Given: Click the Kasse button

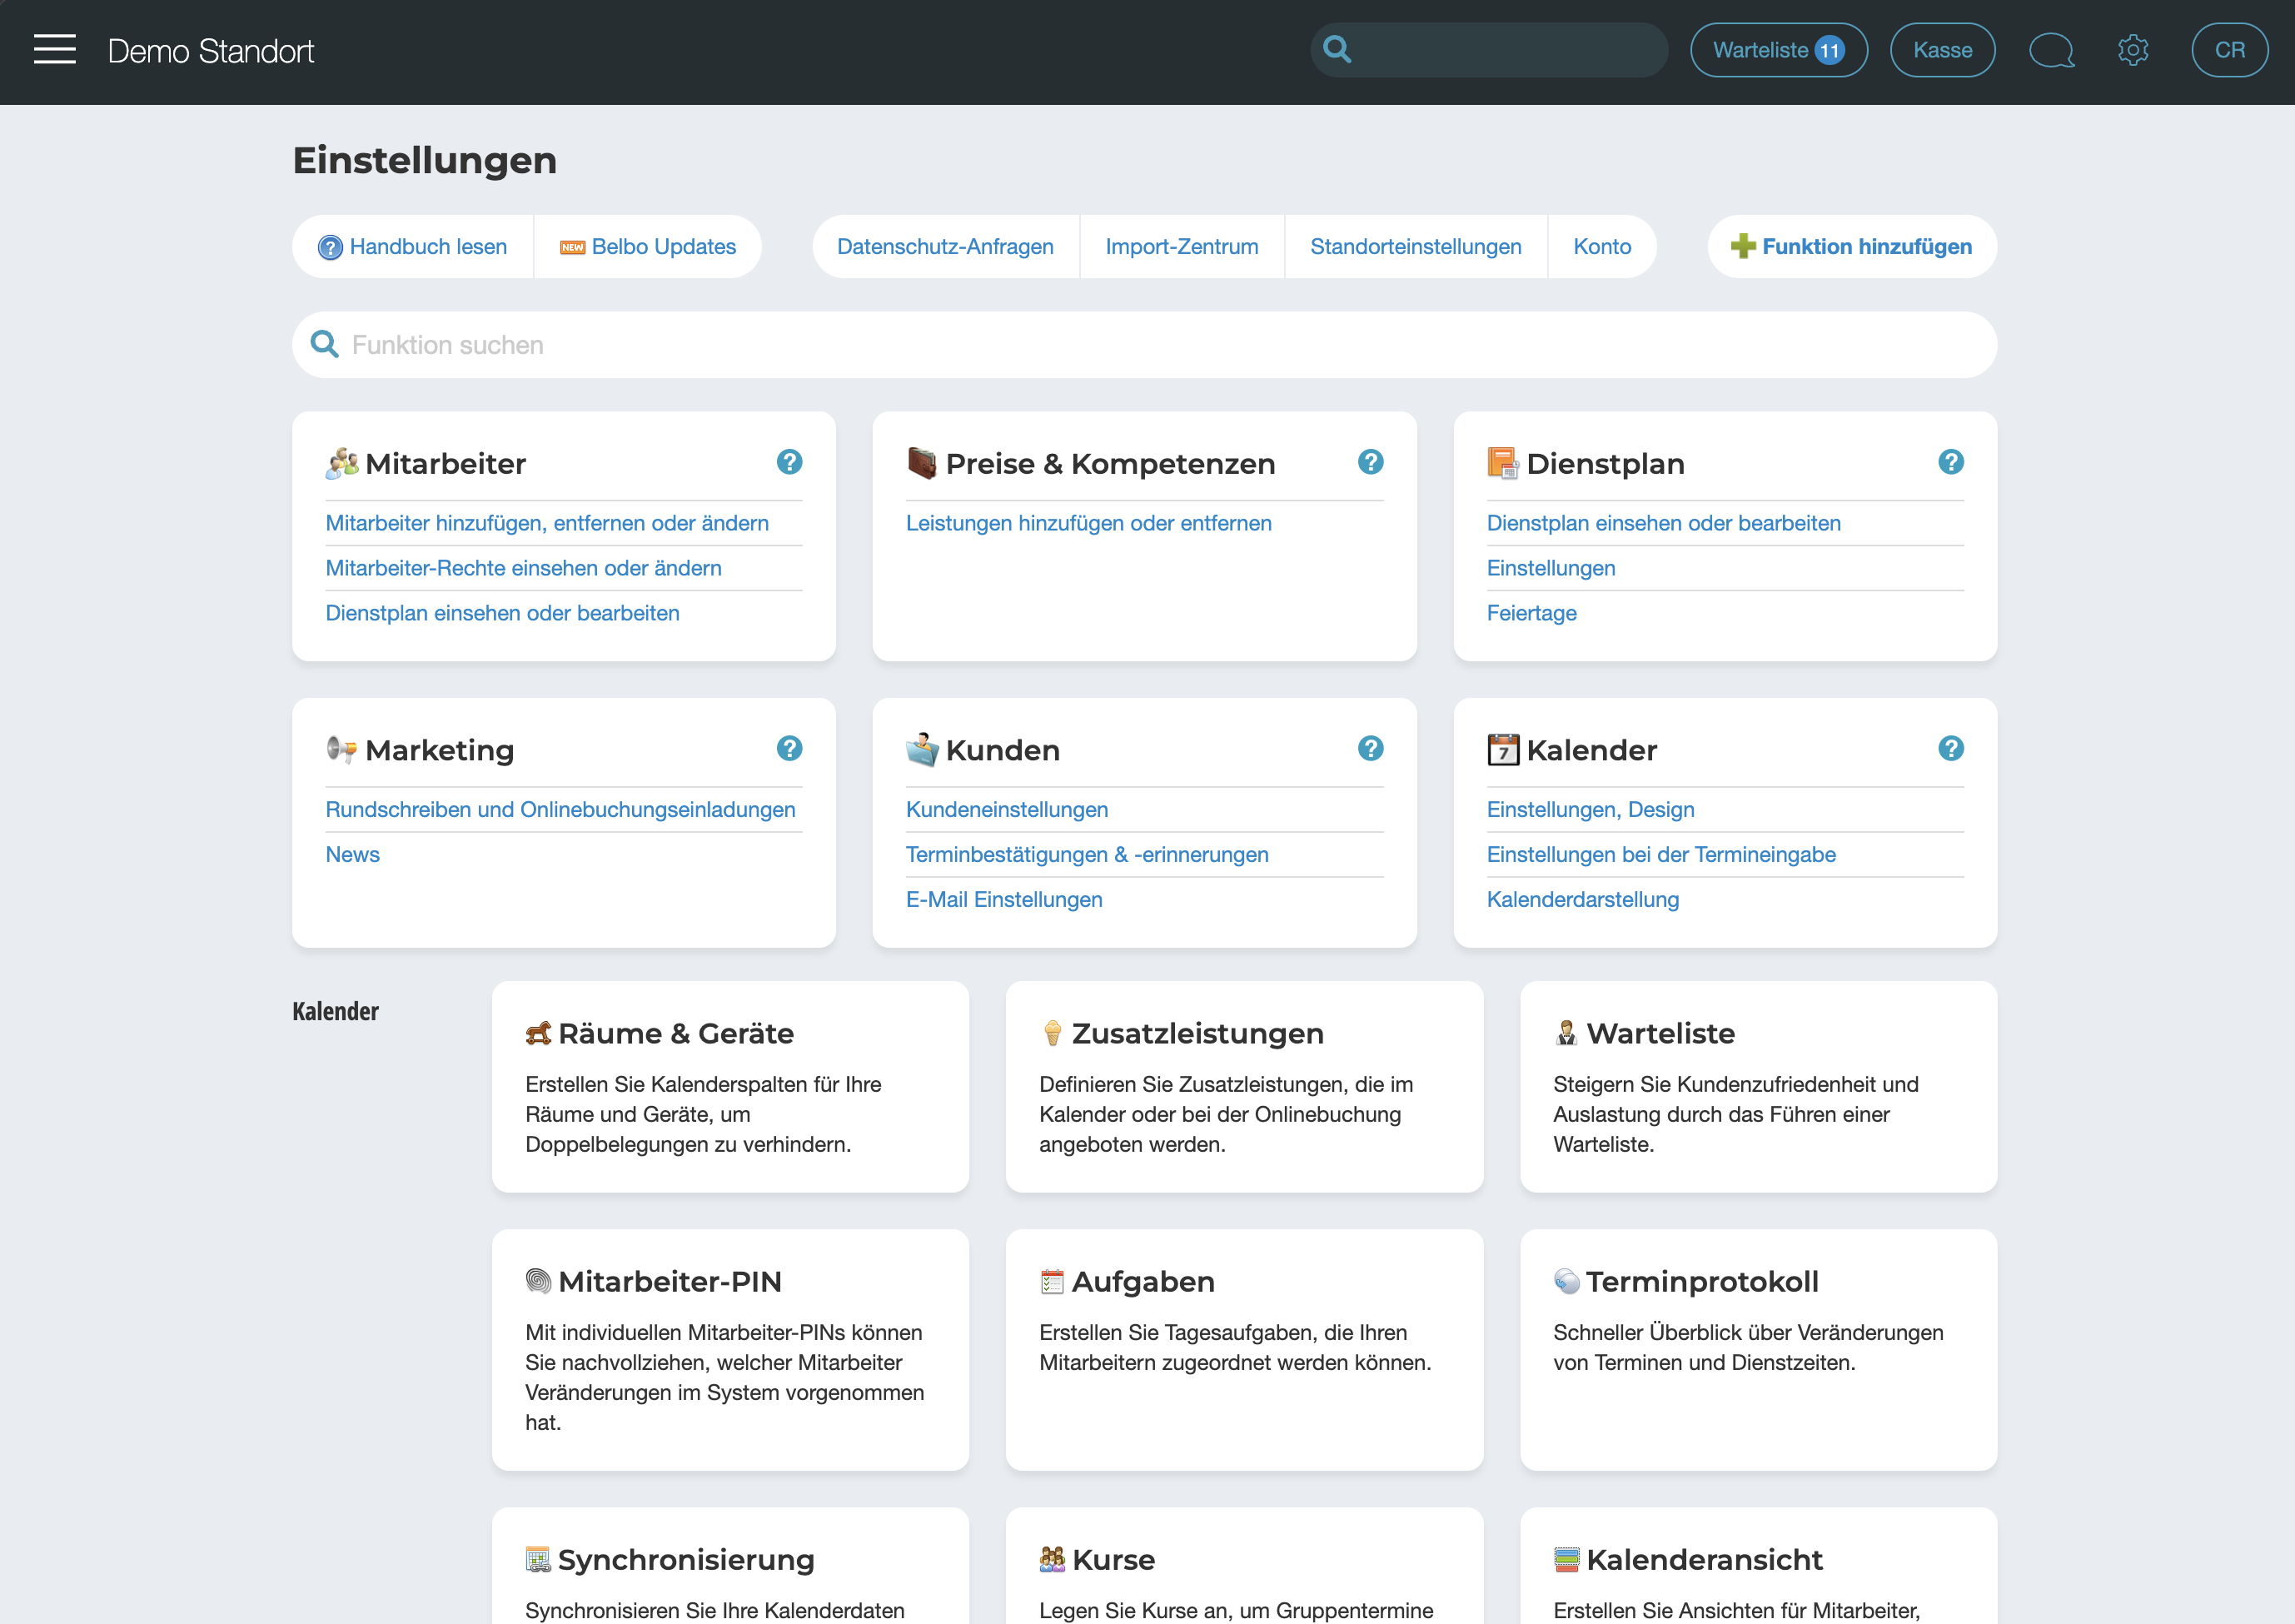Looking at the screenshot, I should 1941,50.
